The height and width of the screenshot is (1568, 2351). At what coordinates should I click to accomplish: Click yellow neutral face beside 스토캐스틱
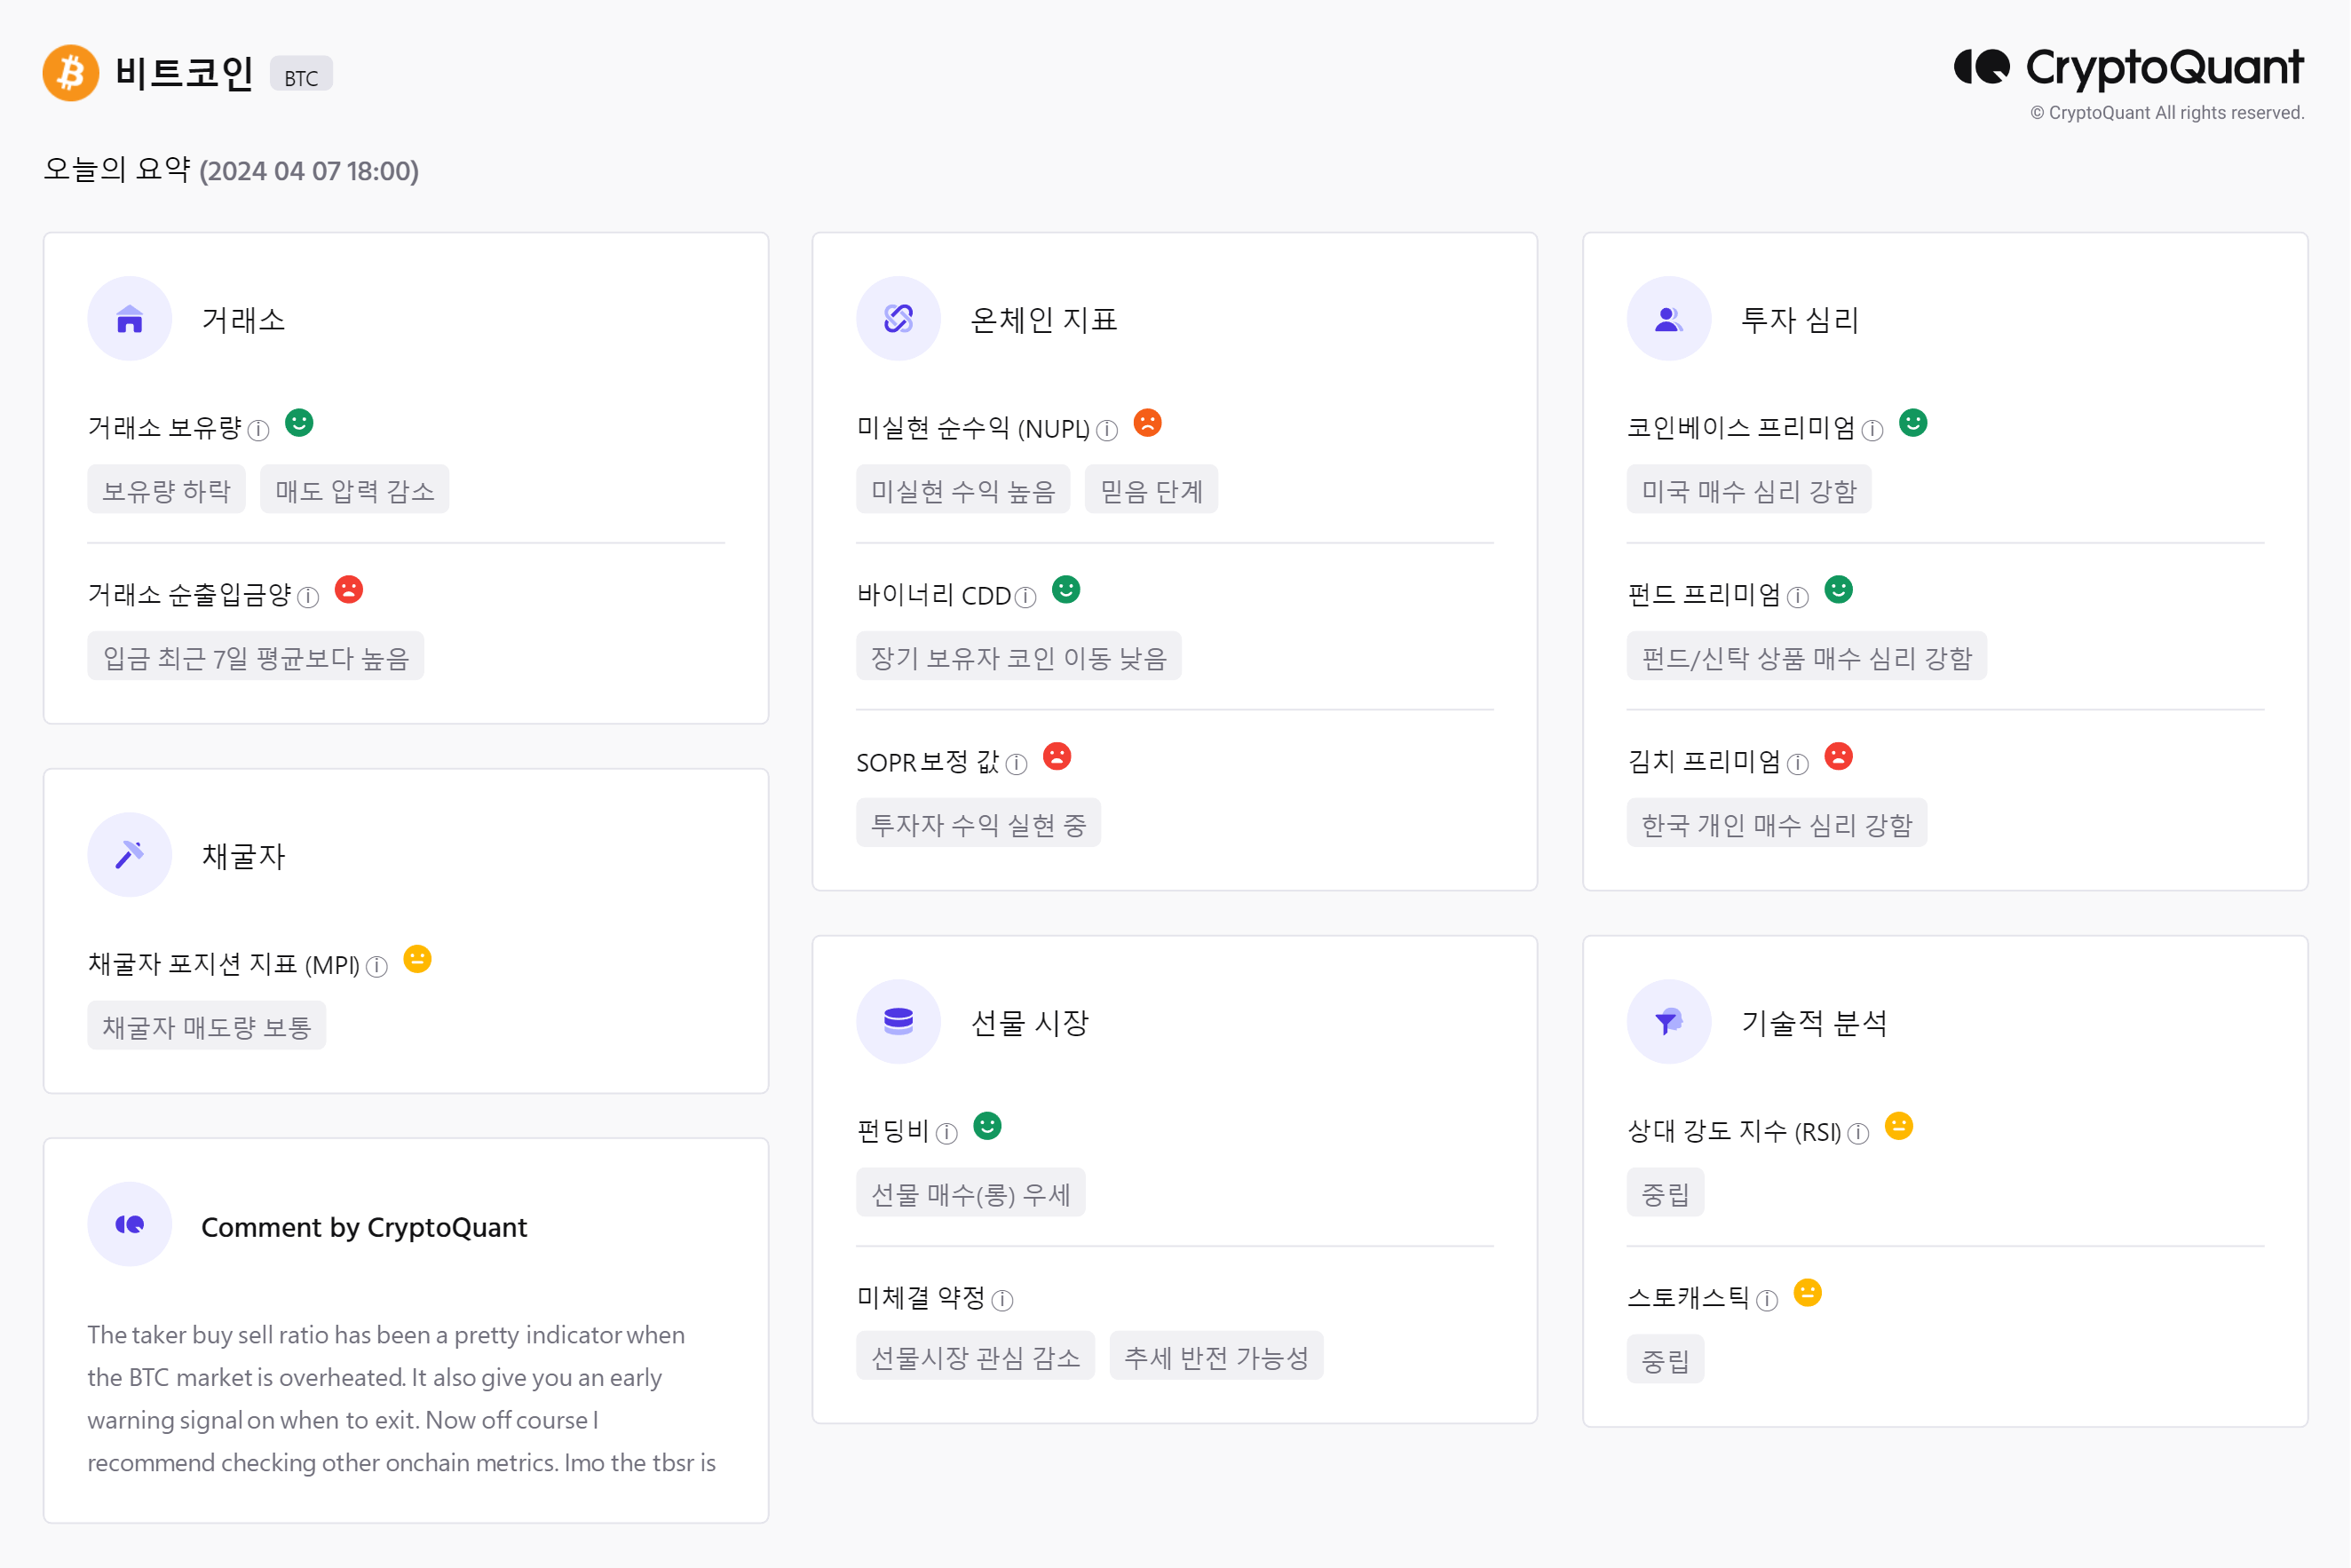tap(1808, 1293)
